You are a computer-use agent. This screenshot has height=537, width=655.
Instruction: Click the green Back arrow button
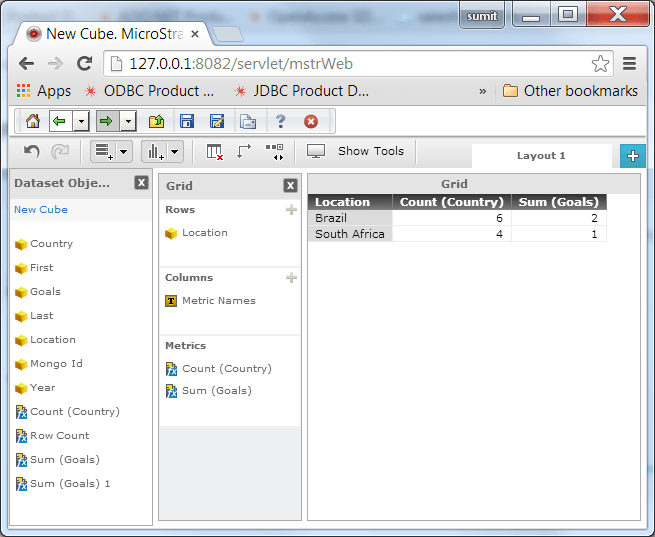click(60, 121)
